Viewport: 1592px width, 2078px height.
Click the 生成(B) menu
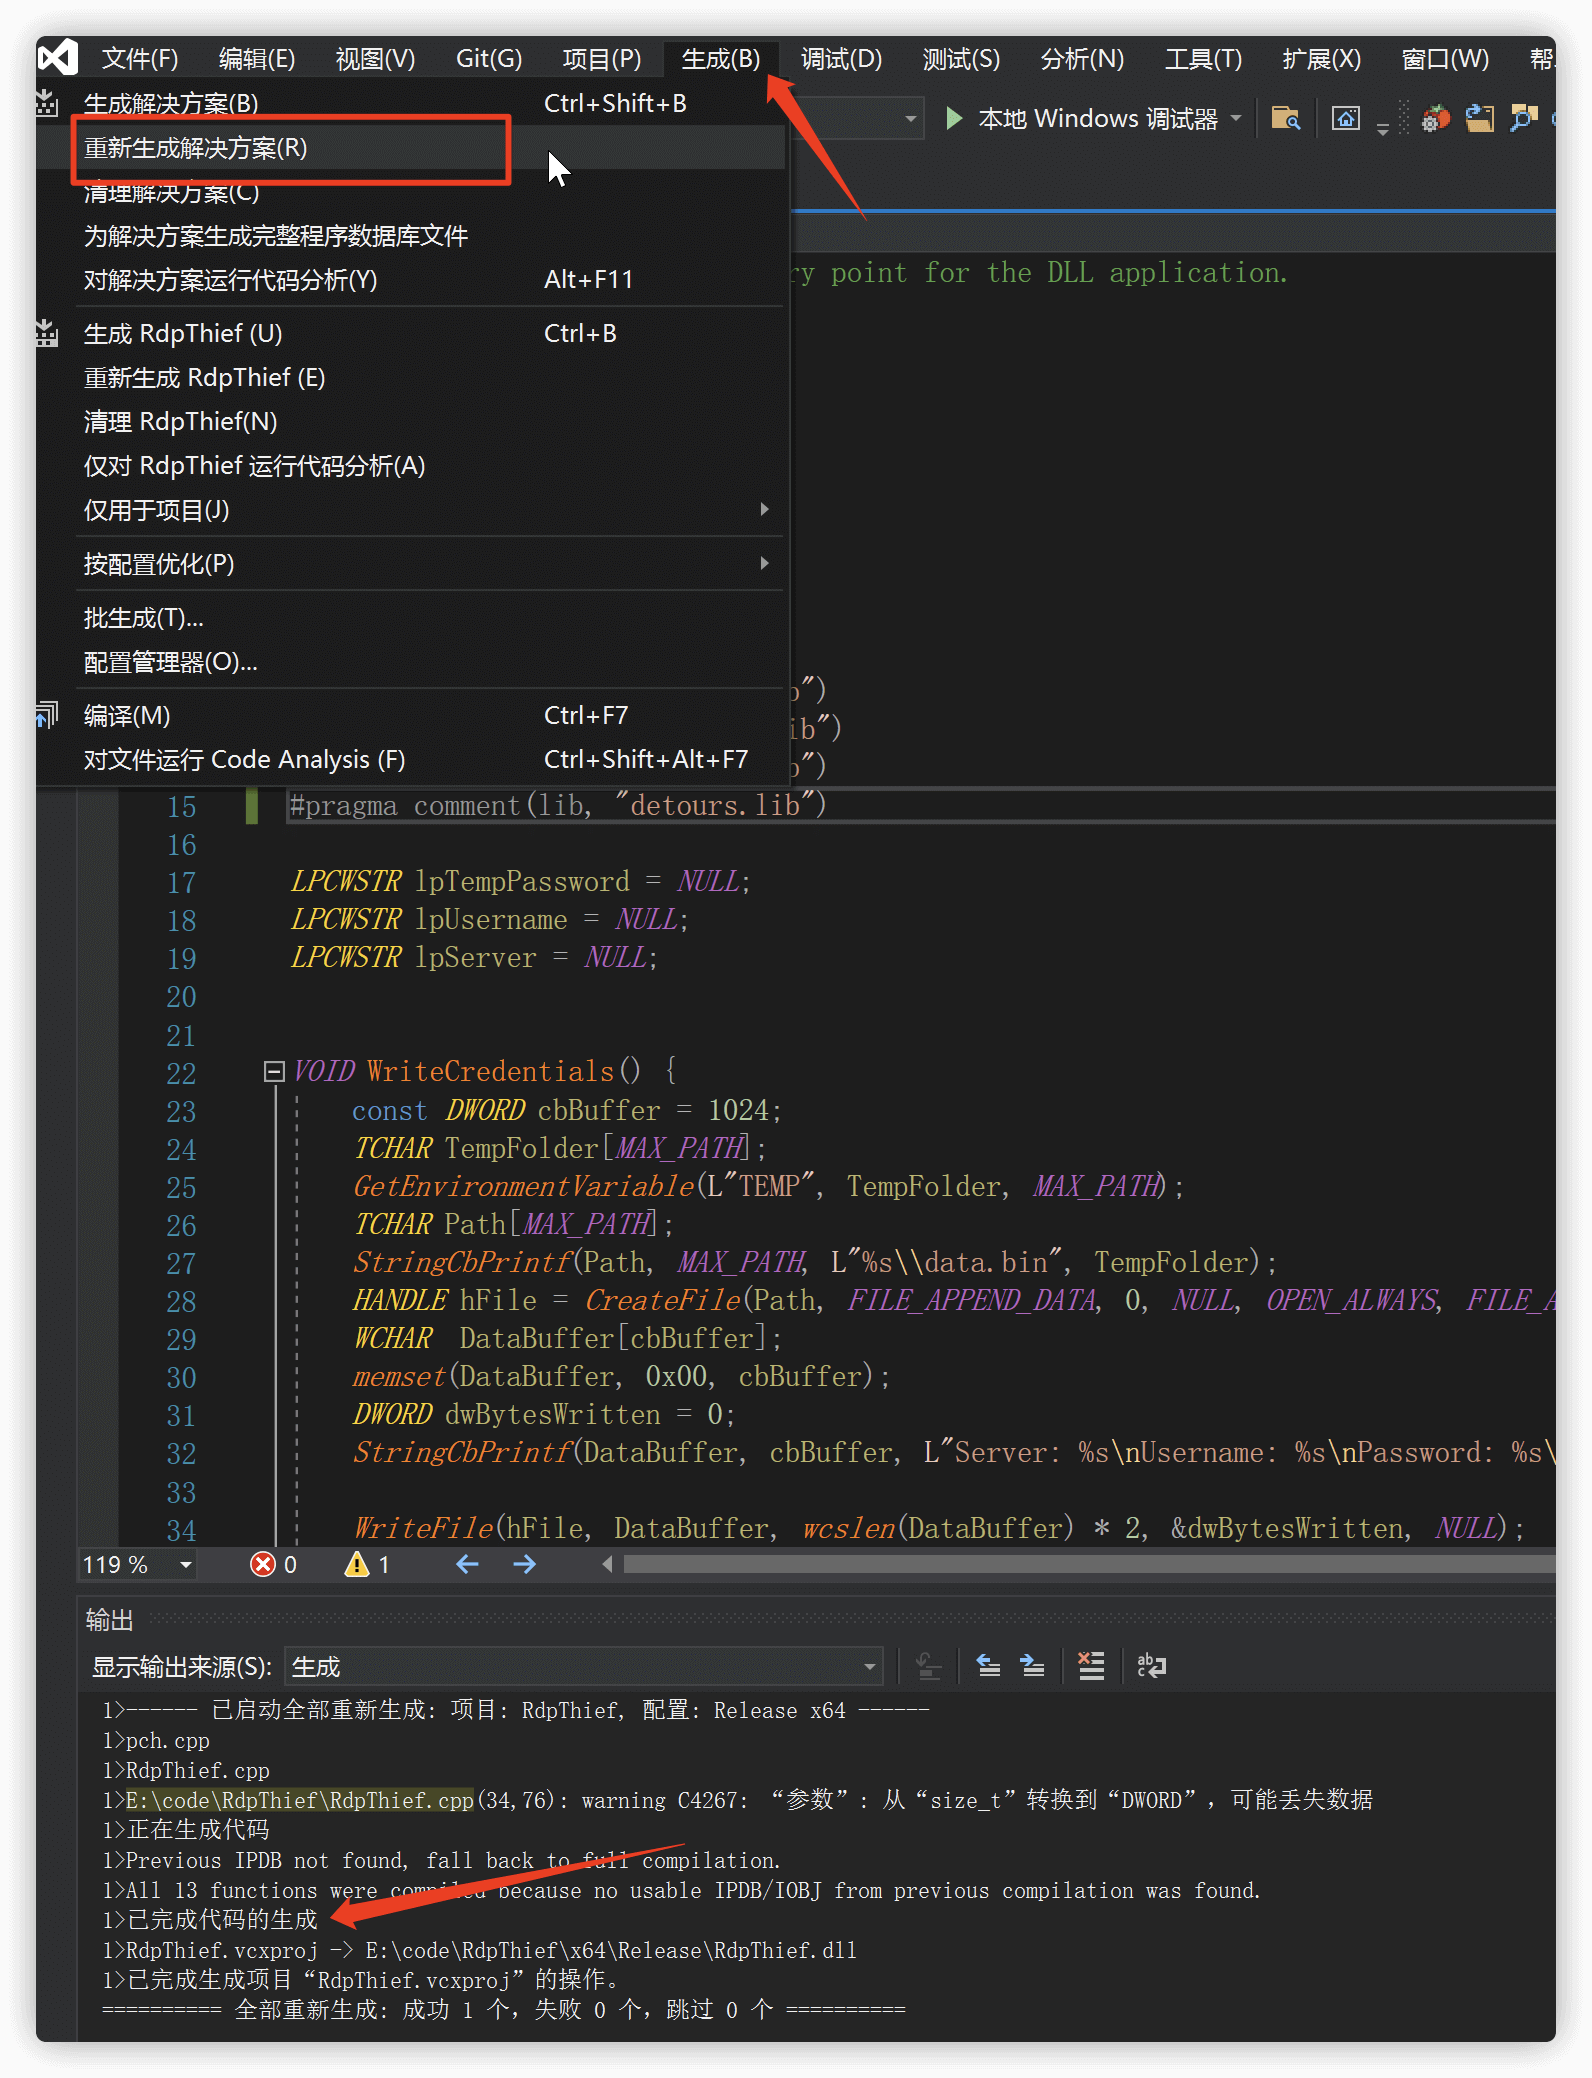721,59
